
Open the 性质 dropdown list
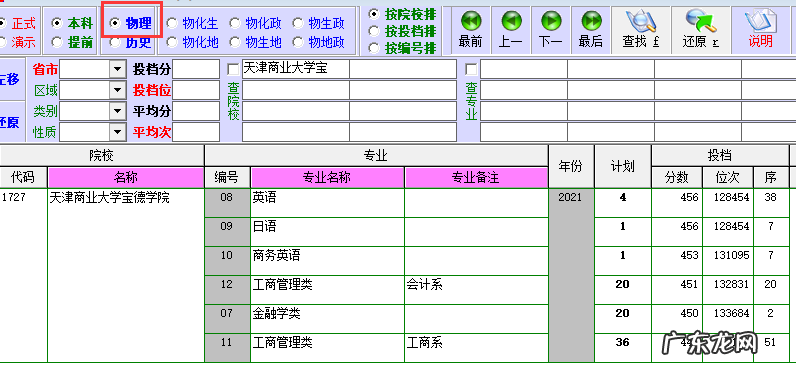click(118, 132)
